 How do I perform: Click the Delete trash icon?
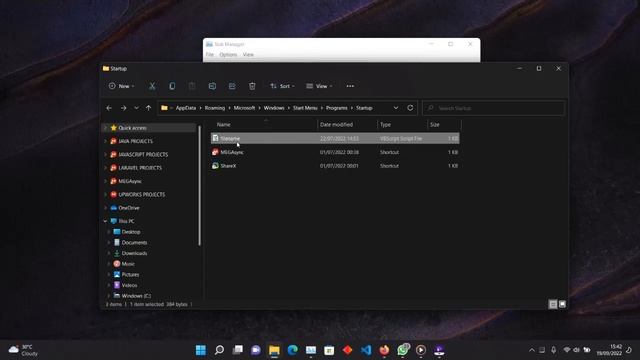[252, 86]
